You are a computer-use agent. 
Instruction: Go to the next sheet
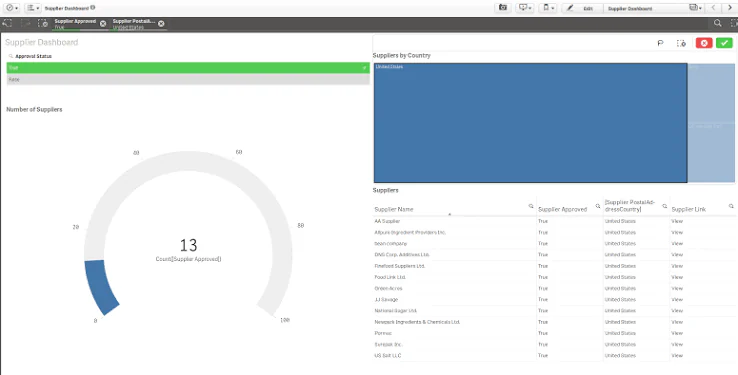730,8
